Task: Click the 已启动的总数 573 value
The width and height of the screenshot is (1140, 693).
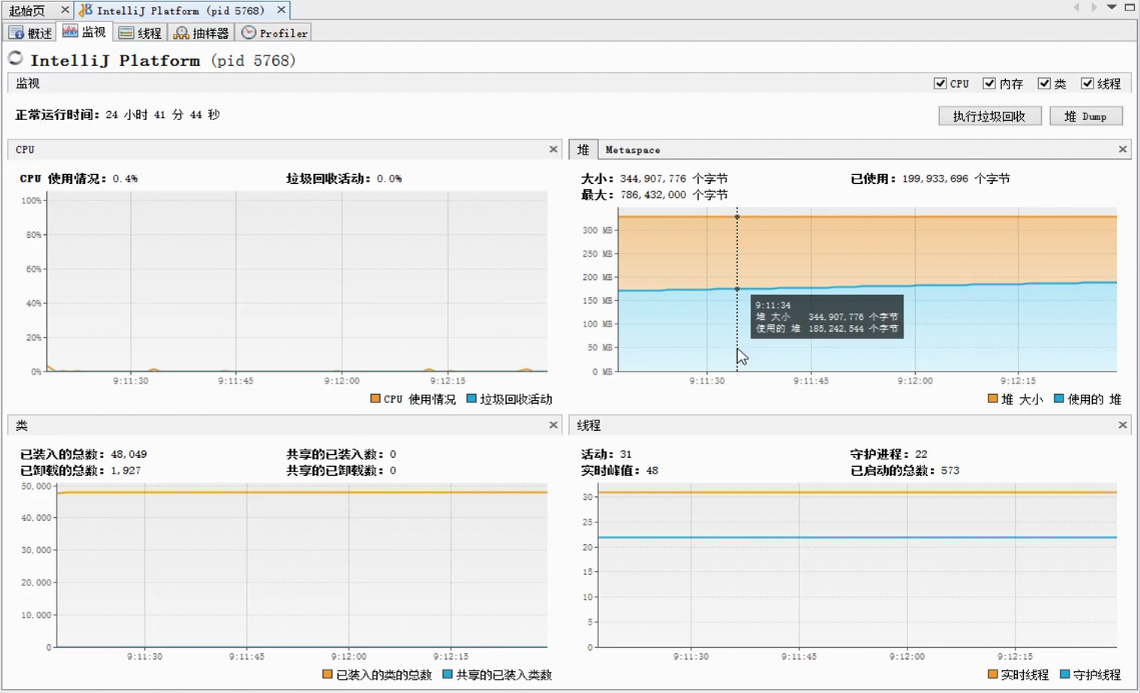Action: (950, 470)
